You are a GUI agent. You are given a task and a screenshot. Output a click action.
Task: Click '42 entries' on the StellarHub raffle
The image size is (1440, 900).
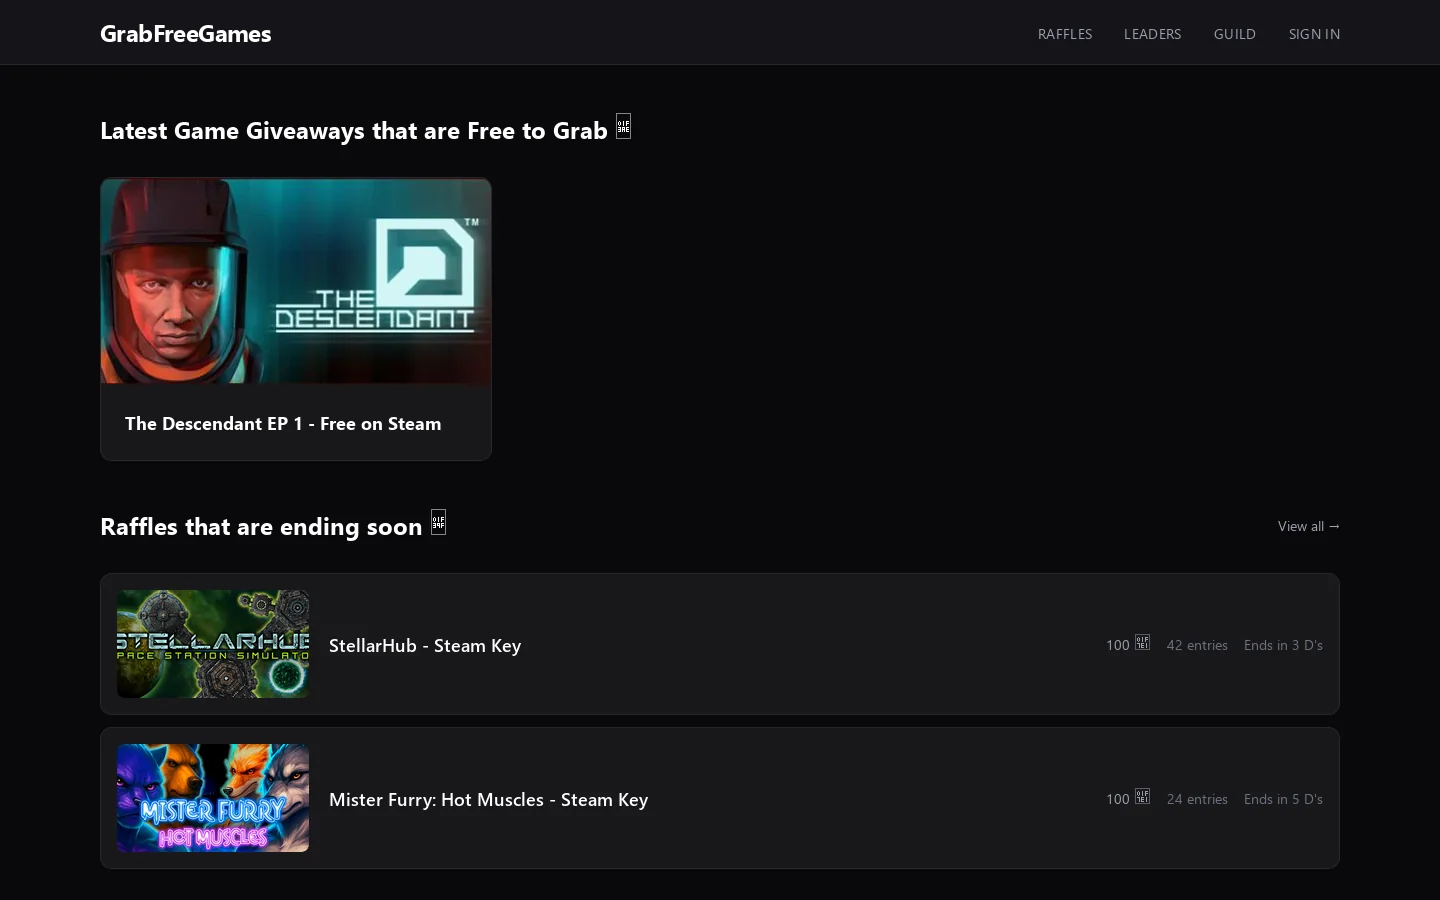(x=1197, y=645)
